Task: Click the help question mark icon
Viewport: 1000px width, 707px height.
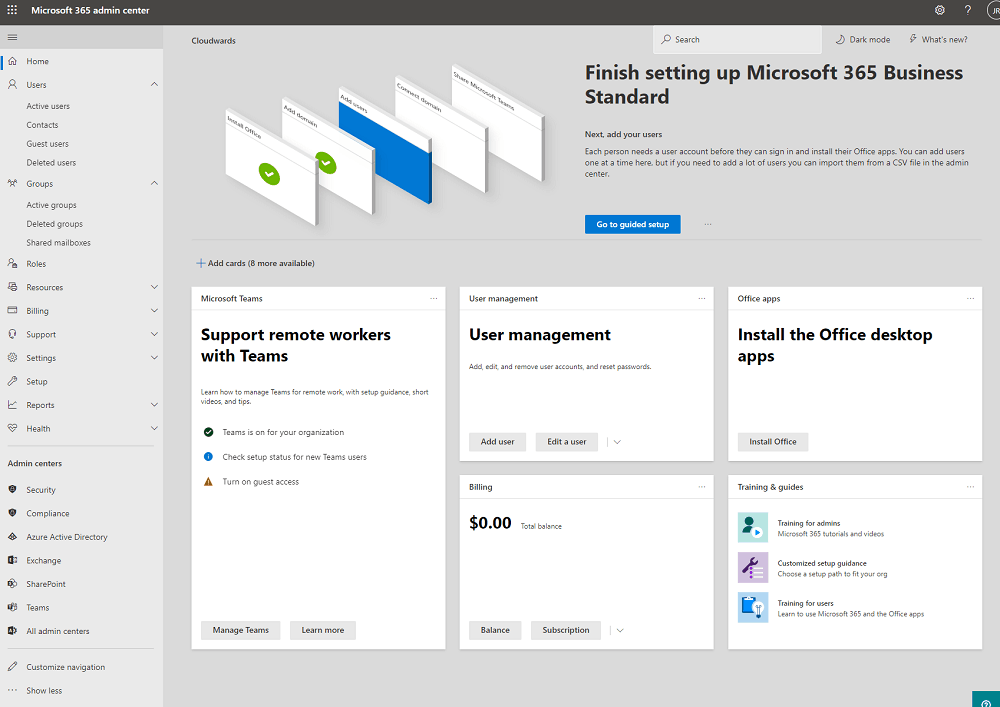Action: tap(967, 10)
